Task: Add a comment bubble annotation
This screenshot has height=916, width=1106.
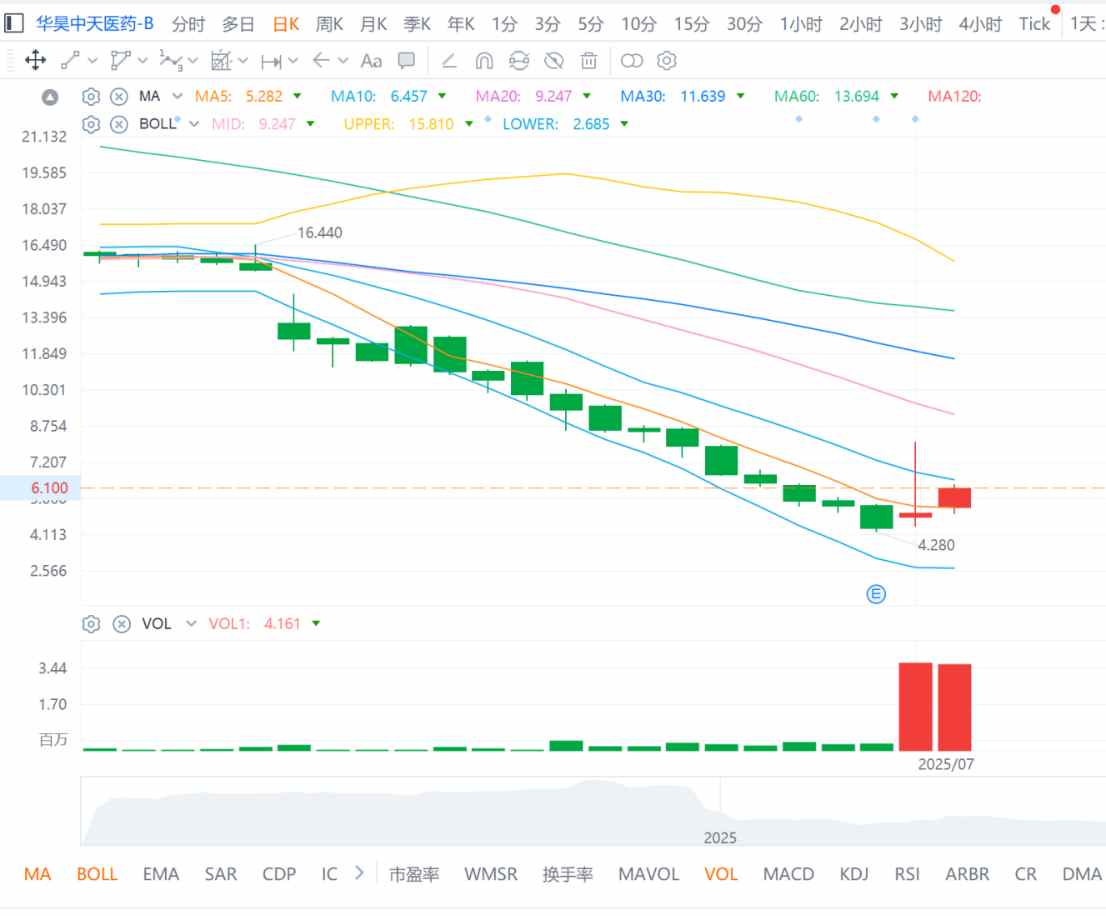Action: 406,61
